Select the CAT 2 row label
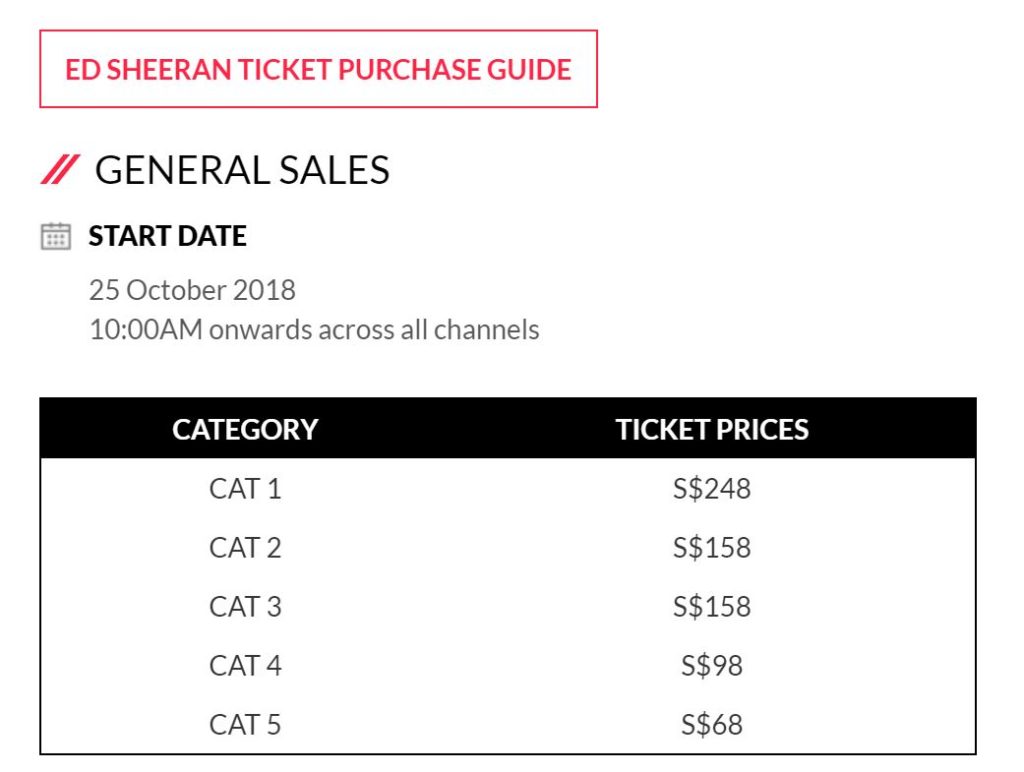Image resolution: width=1024 pixels, height=772 pixels. (245, 548)
